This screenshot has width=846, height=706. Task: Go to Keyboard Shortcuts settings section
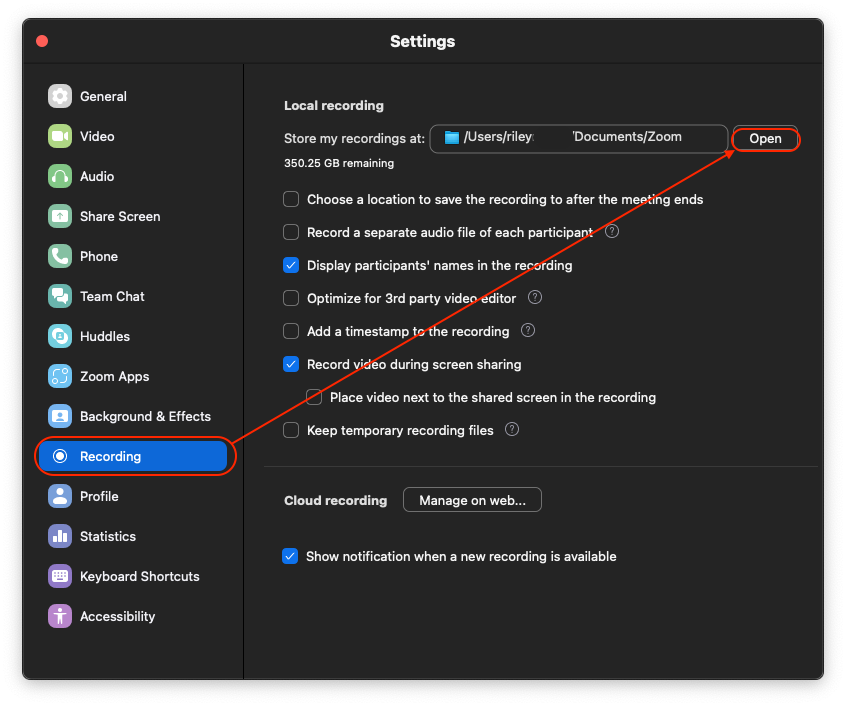click(x=139, y=576)
